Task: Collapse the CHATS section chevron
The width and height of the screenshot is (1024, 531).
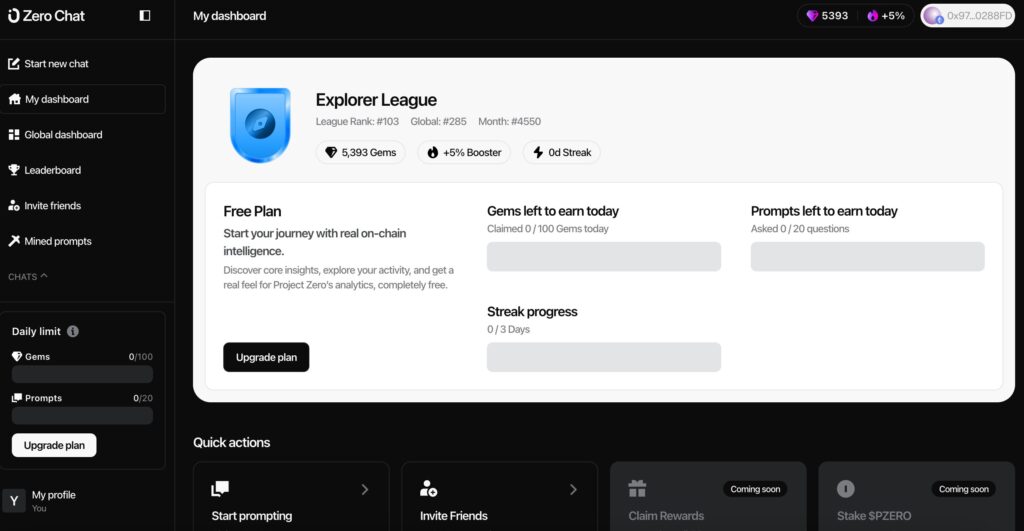Action: (44, 276)
